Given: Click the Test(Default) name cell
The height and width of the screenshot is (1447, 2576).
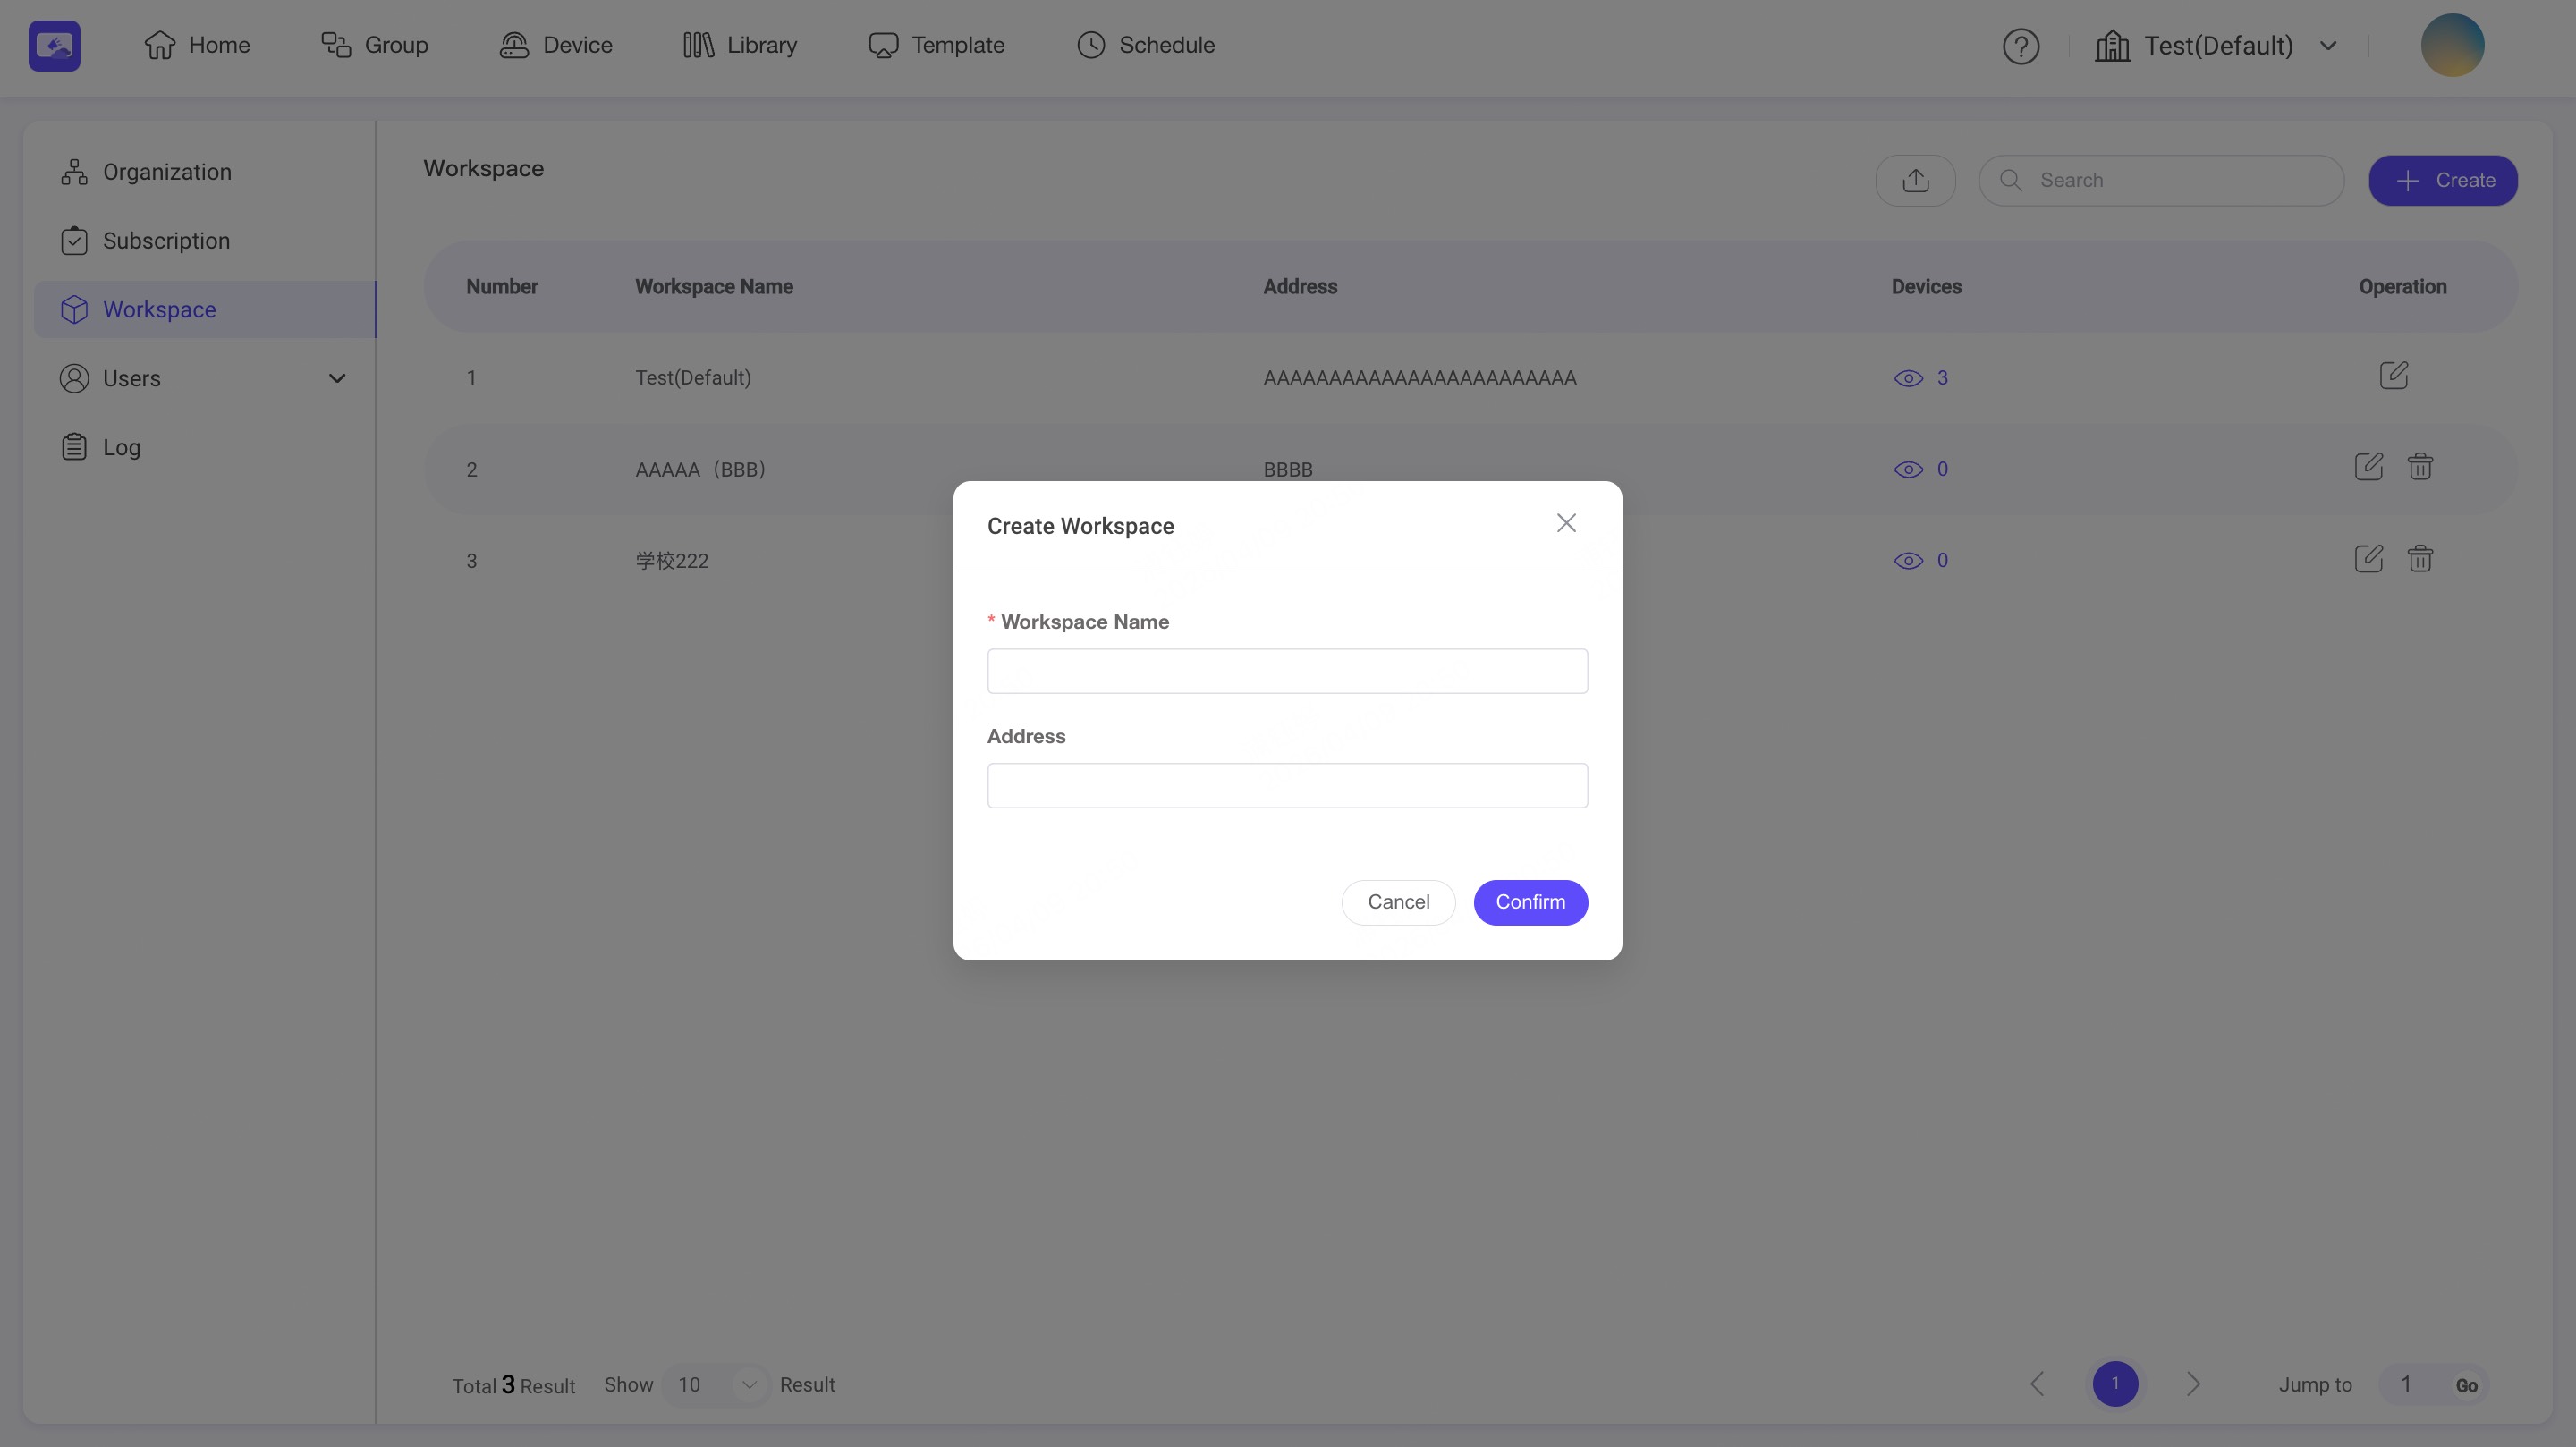Looking at the screenshot, I should (693, 378).
